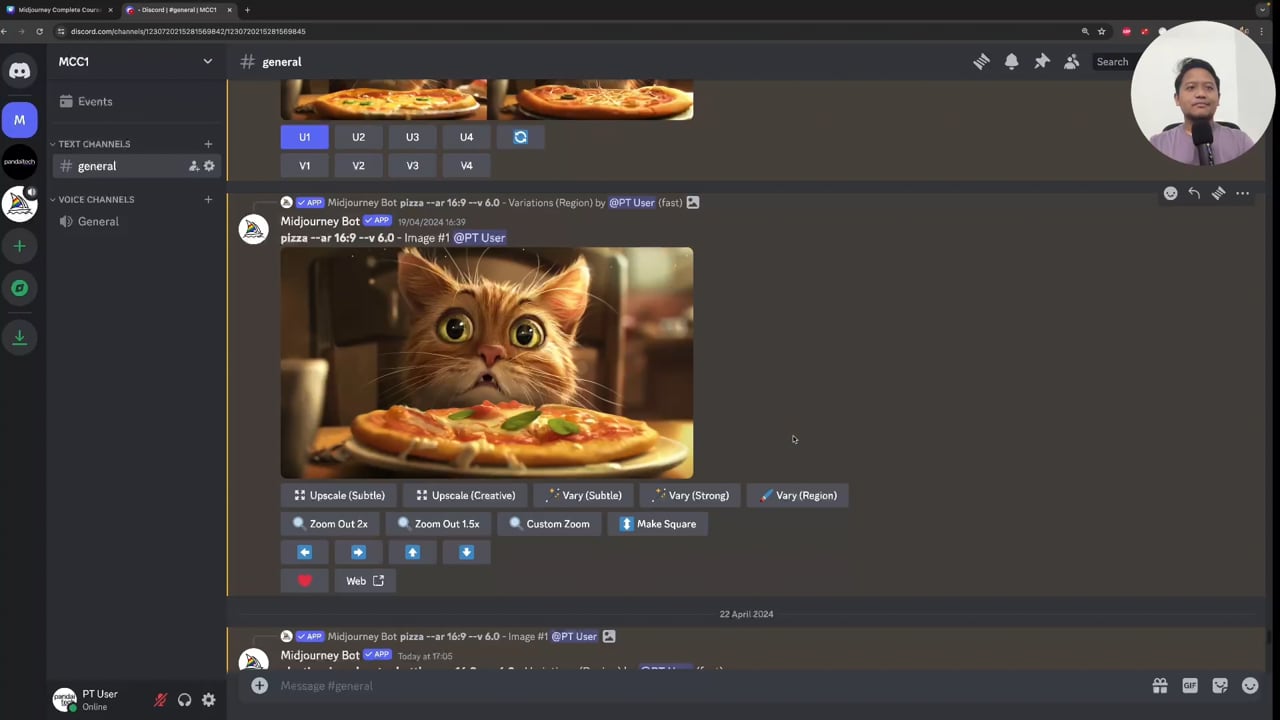Click the green Add a Server plus icon
Viewport: 1280px width, 720px height.
19,246
